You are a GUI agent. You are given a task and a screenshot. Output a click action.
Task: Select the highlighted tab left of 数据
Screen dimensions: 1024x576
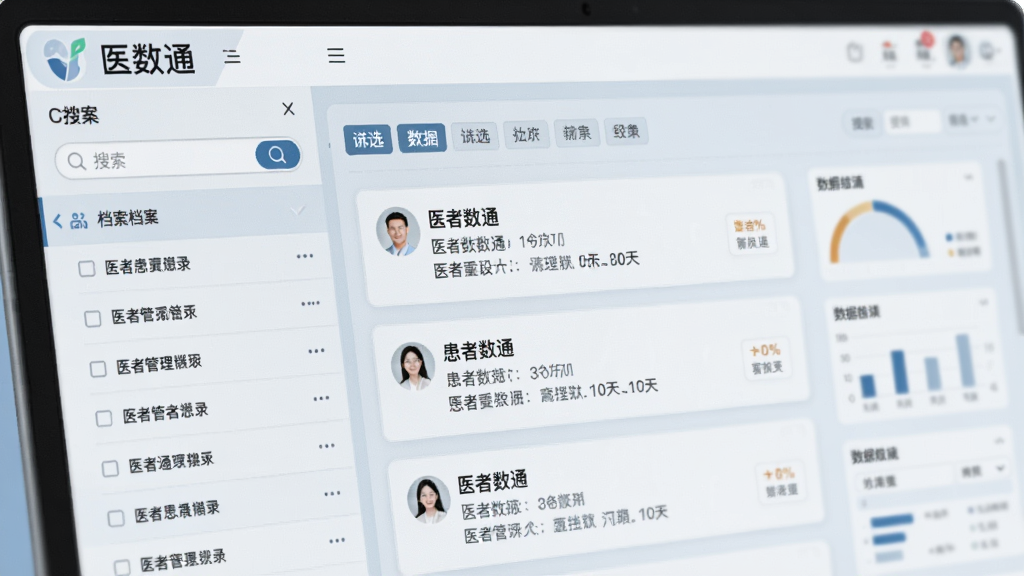coord(368,140)
